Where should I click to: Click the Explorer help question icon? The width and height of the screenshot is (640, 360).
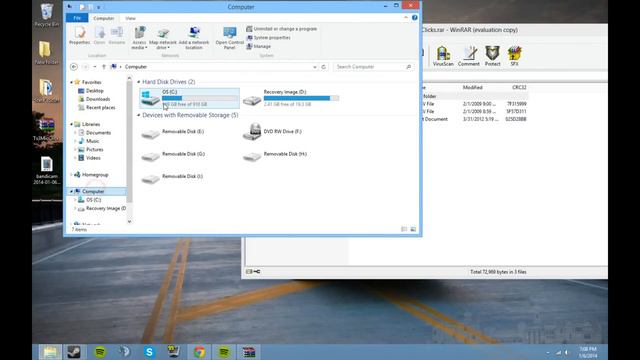[414, 18]
